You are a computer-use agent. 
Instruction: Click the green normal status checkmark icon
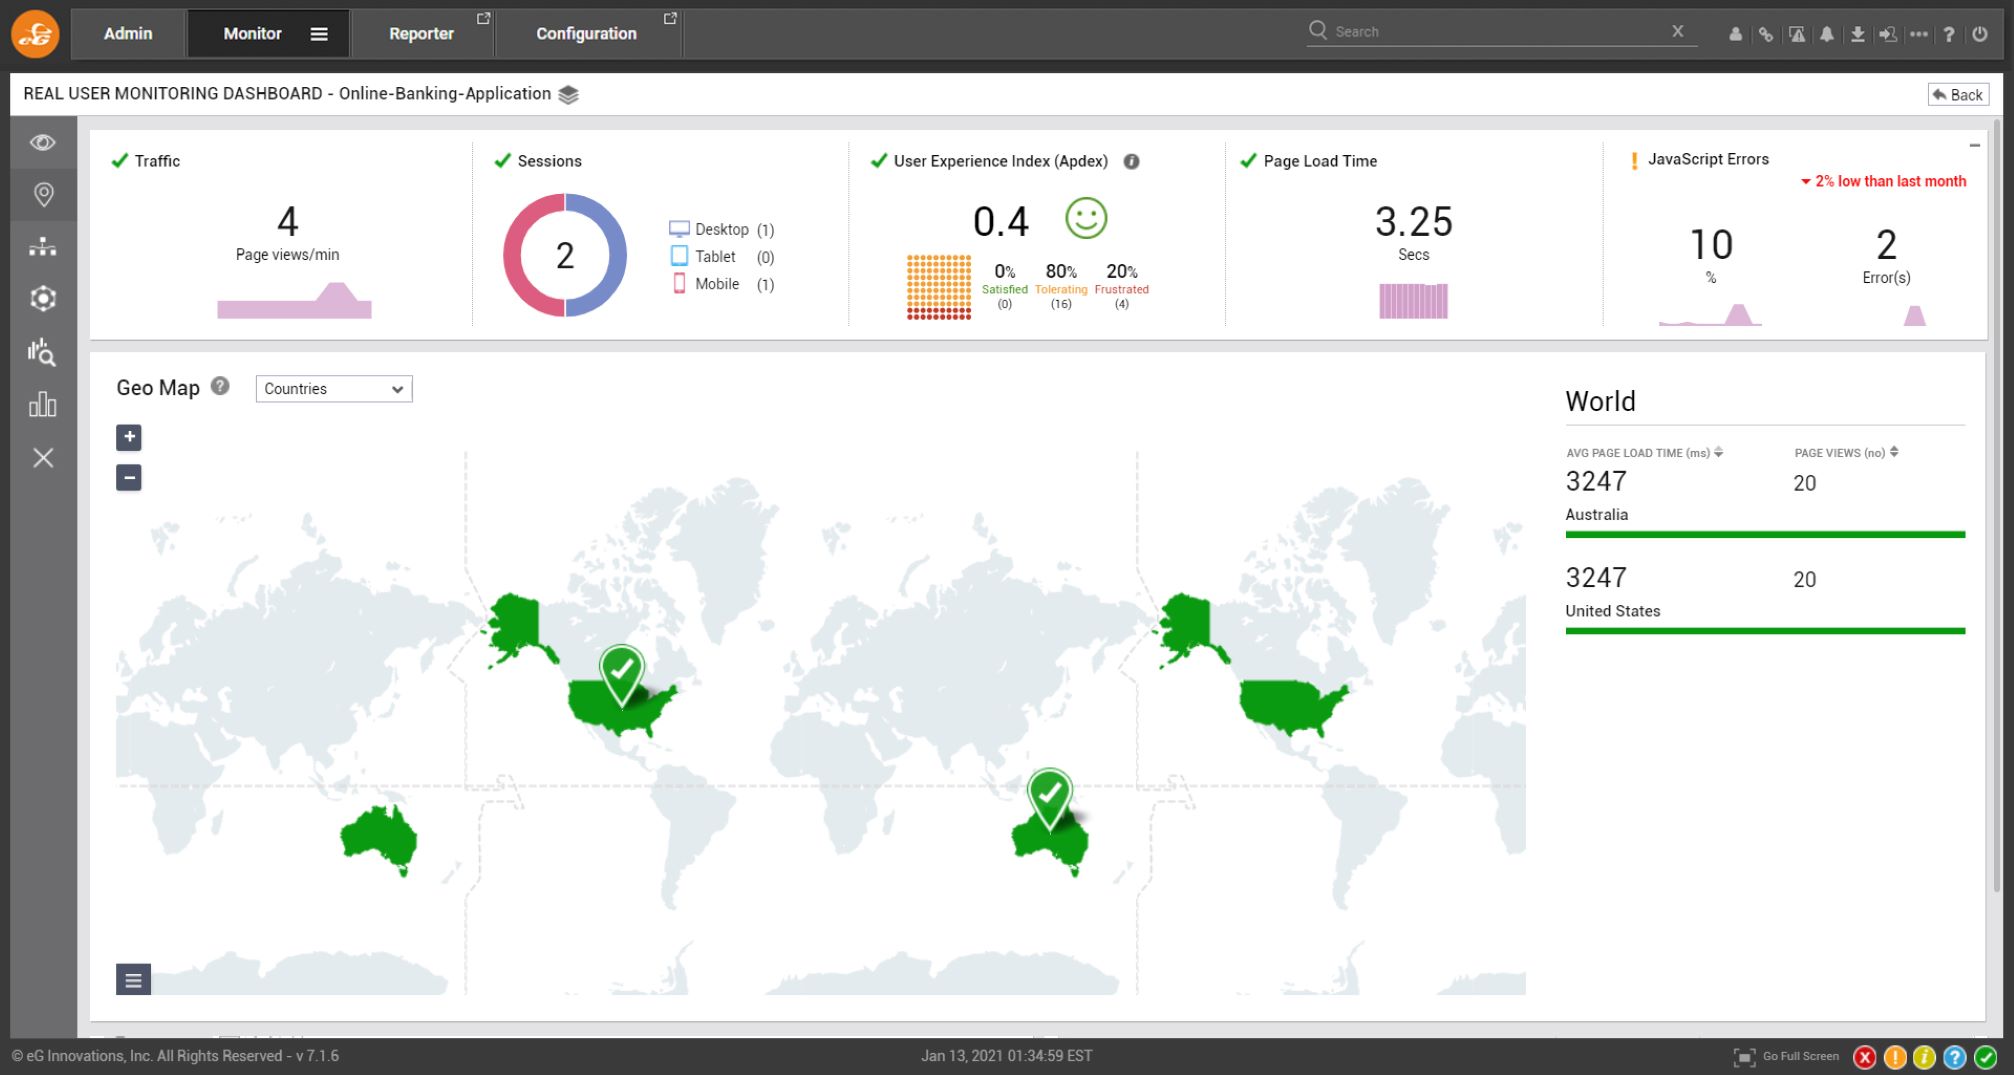(1986, 1057)
